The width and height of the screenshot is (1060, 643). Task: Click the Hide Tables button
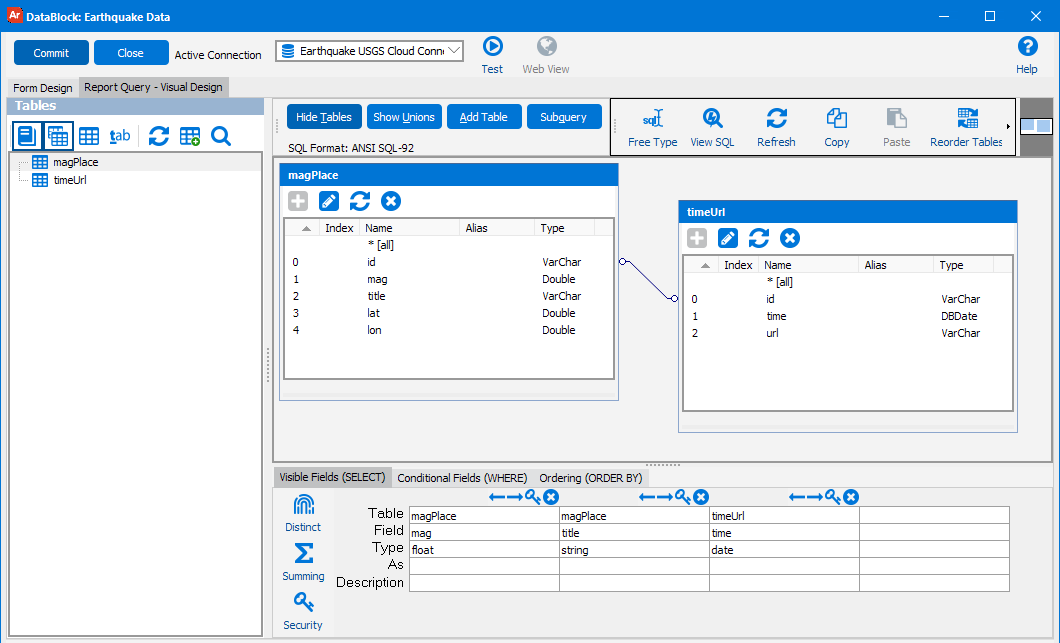pyautogui.click(x=324, y=117)
